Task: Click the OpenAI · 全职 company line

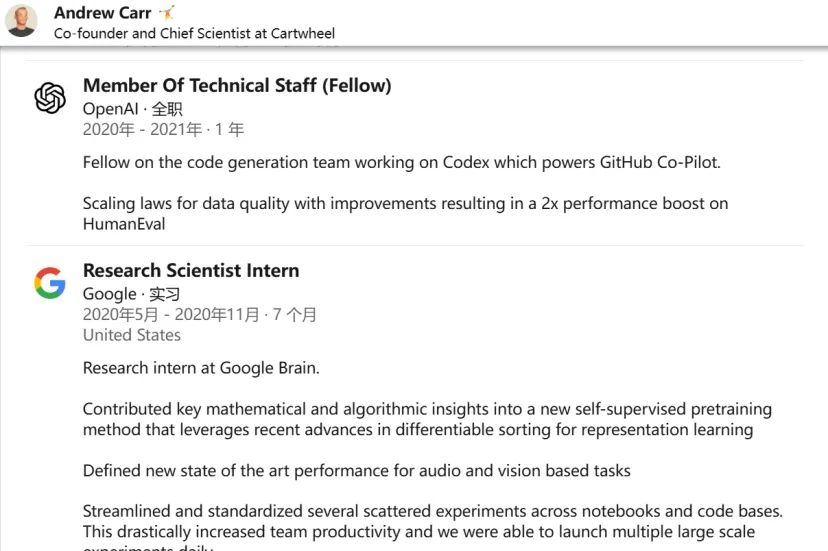Action: [x=133, y=109]
